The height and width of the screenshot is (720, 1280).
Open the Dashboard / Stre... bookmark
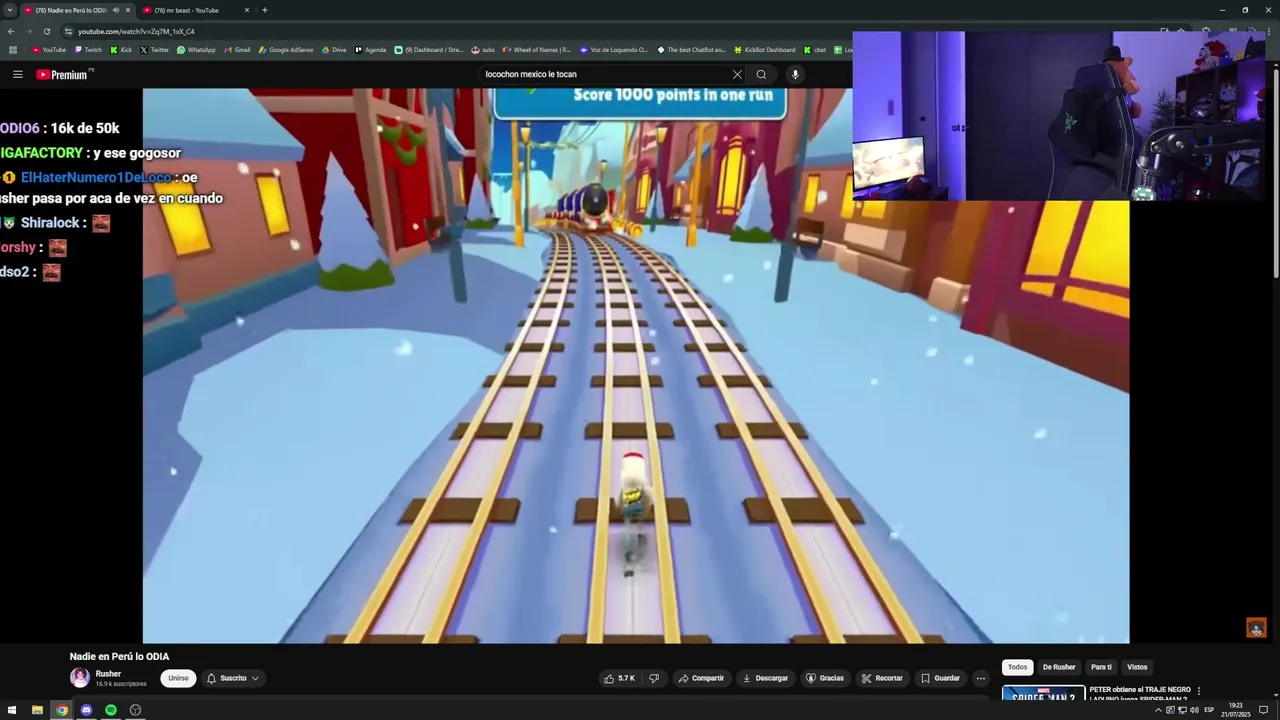click(x=429, y=49)
